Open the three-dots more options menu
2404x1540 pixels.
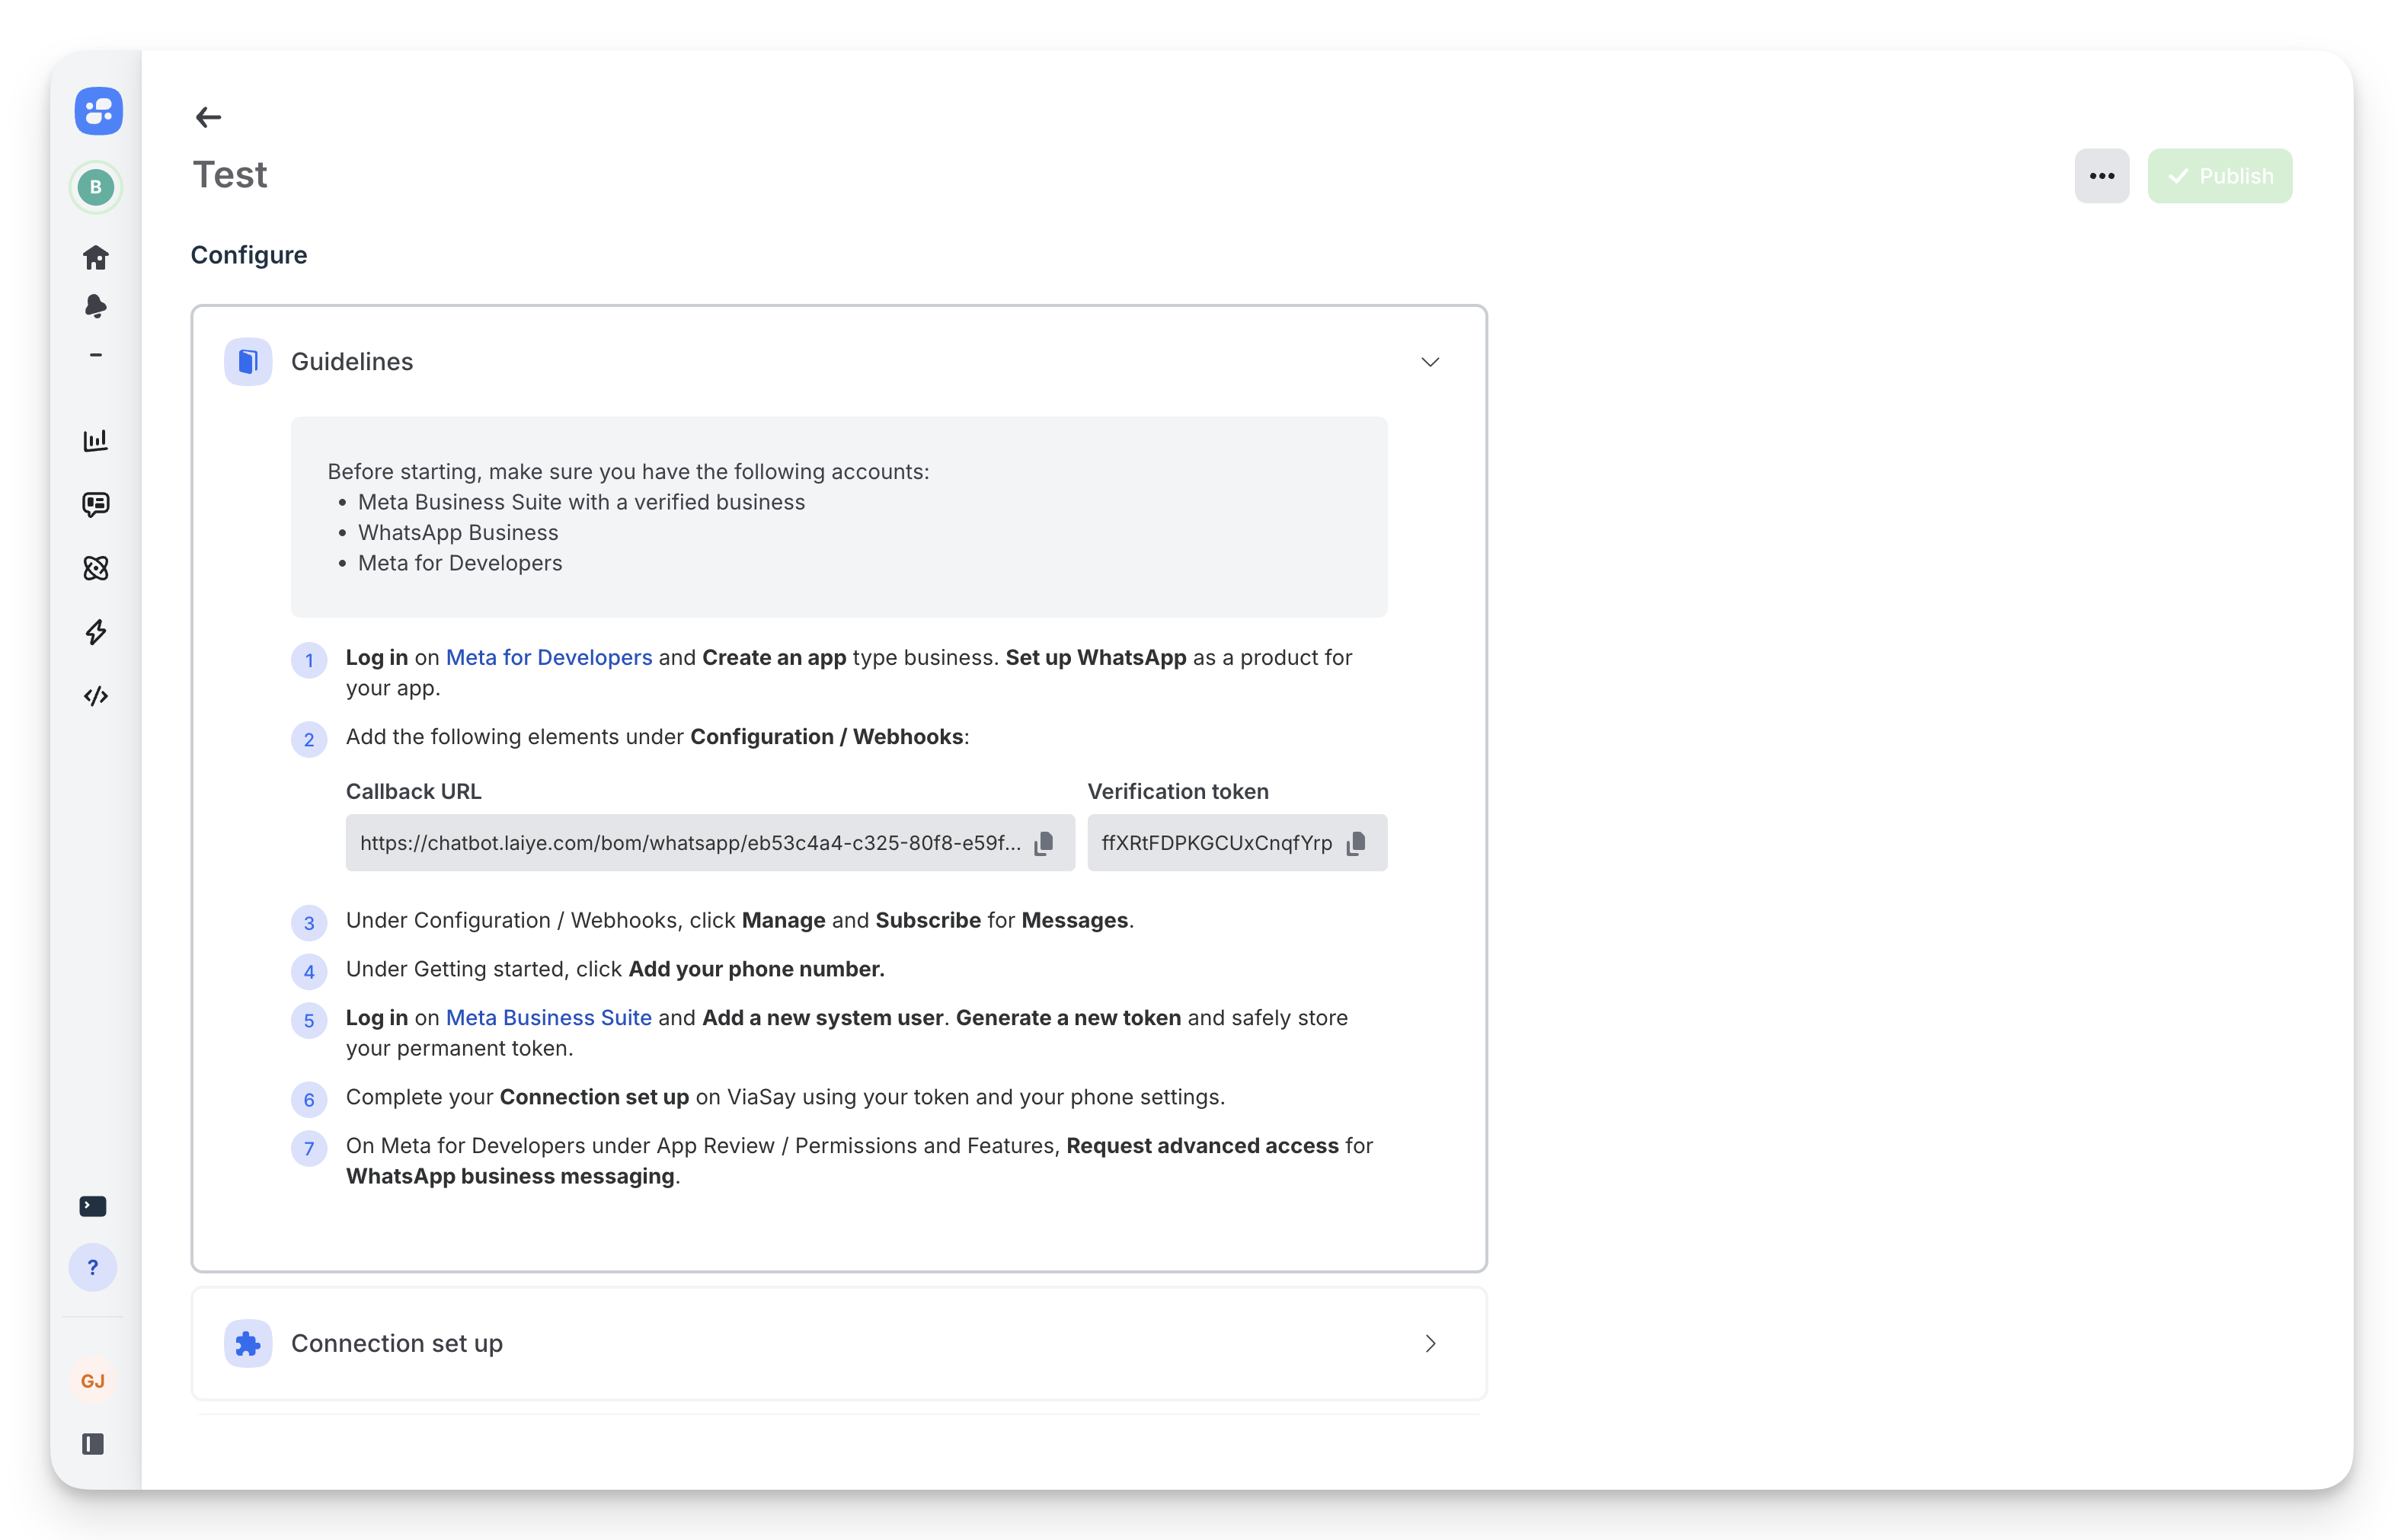(2101, 176)
